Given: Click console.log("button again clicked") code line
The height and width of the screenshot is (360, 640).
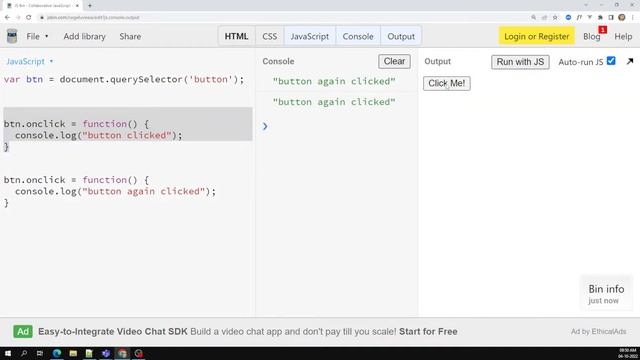Looking at the screenshot, I should point(116,191).
